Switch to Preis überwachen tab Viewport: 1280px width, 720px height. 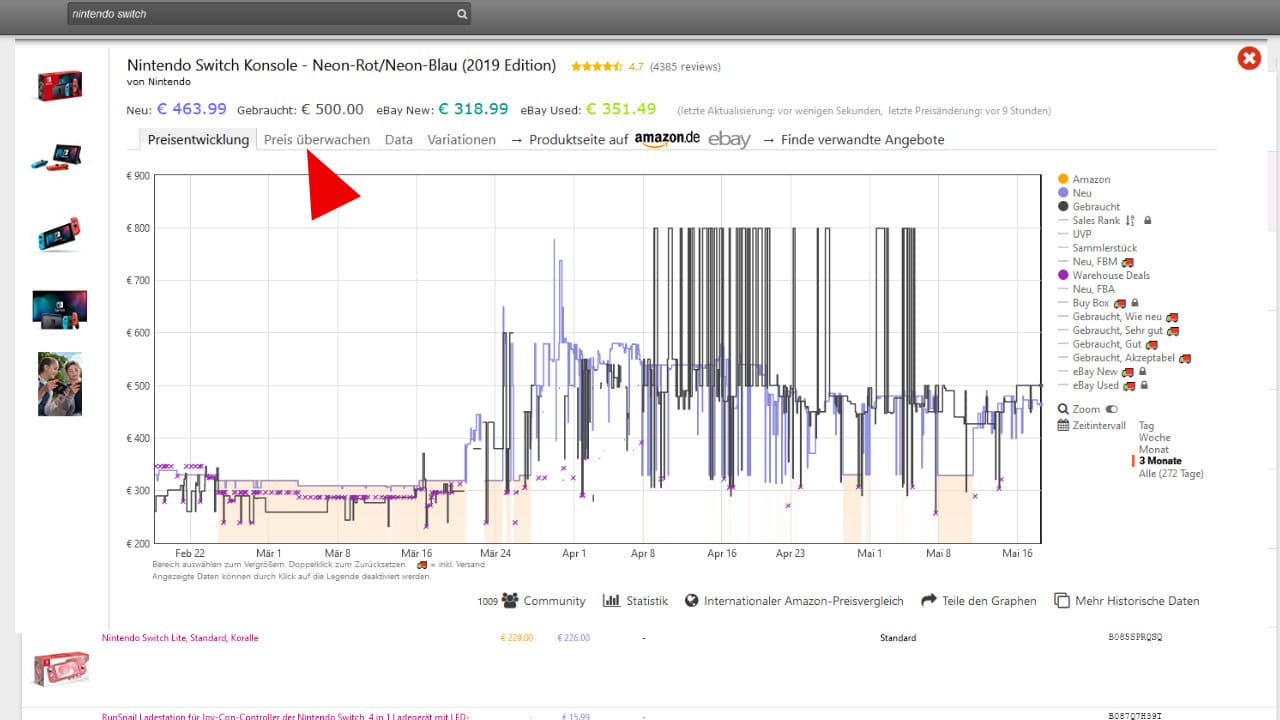(x=316, y=140)
